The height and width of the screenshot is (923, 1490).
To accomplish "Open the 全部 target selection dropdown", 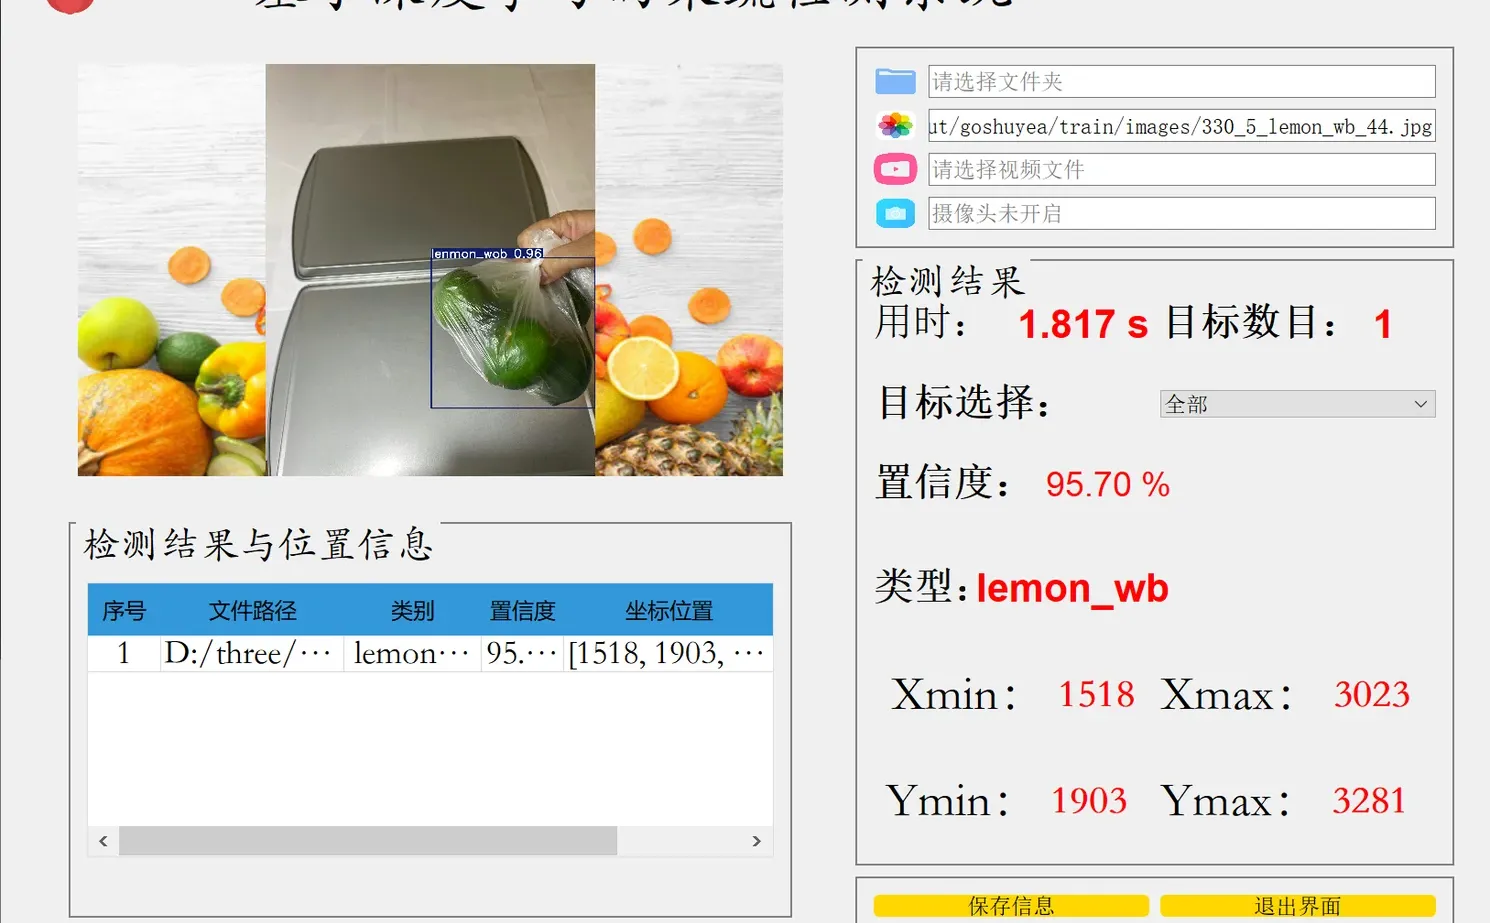I will coord(1297,404).
